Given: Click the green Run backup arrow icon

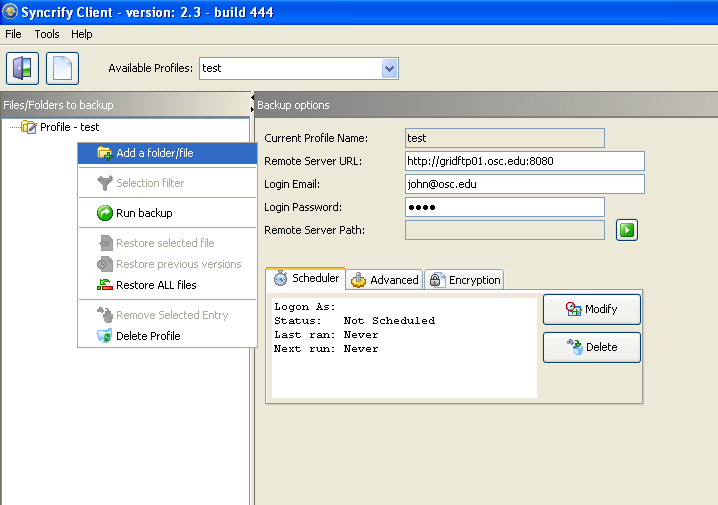Looking at the screenshot, I should click(104, 213).
